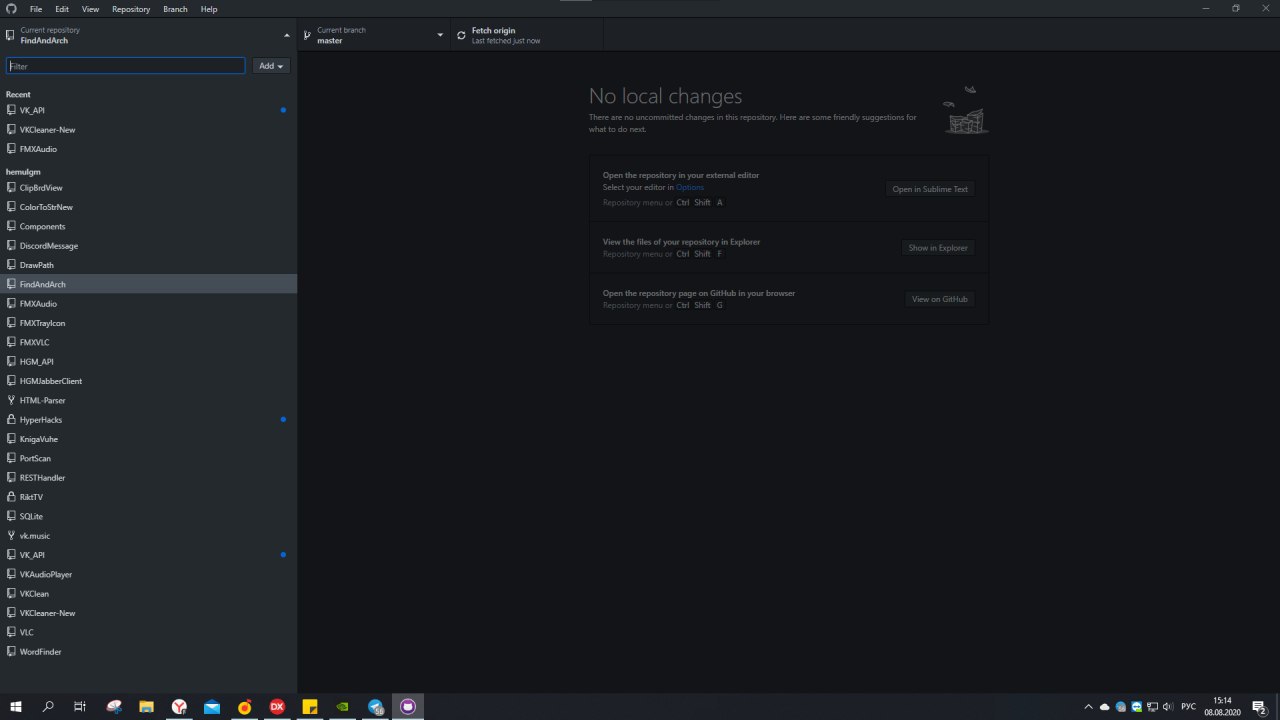
Task: Expand the Current branch master dropdown
Action: click(x=374, y=35)
